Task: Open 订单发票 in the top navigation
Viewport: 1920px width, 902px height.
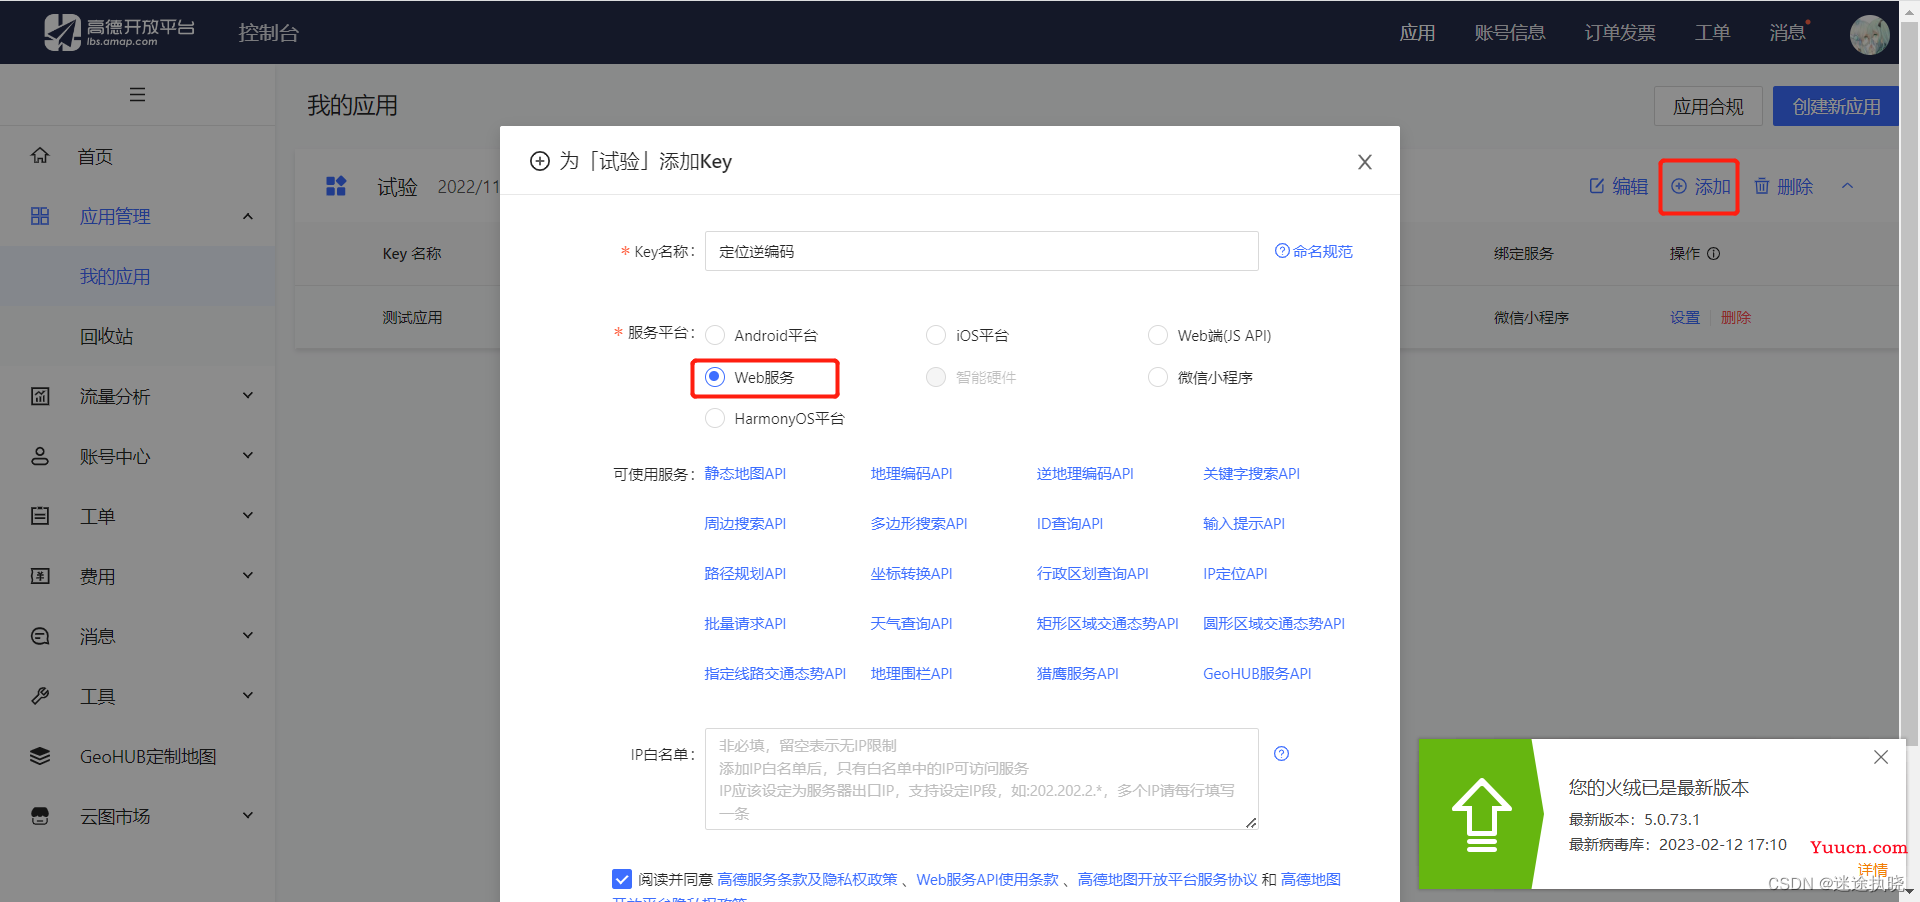Action: click(1620, 33)
